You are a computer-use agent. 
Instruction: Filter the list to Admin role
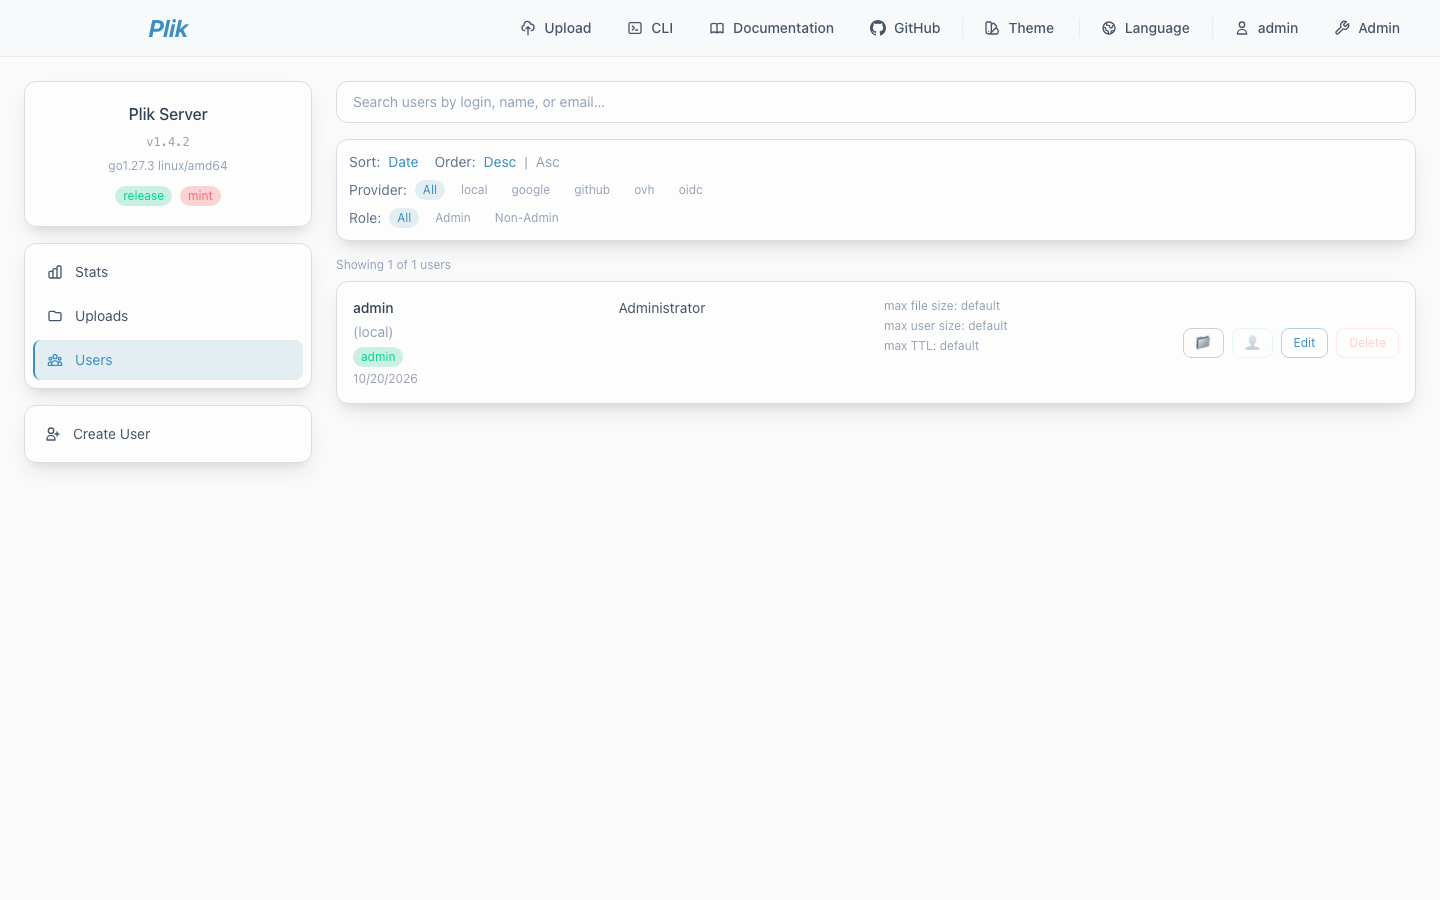tap(453, 218)
